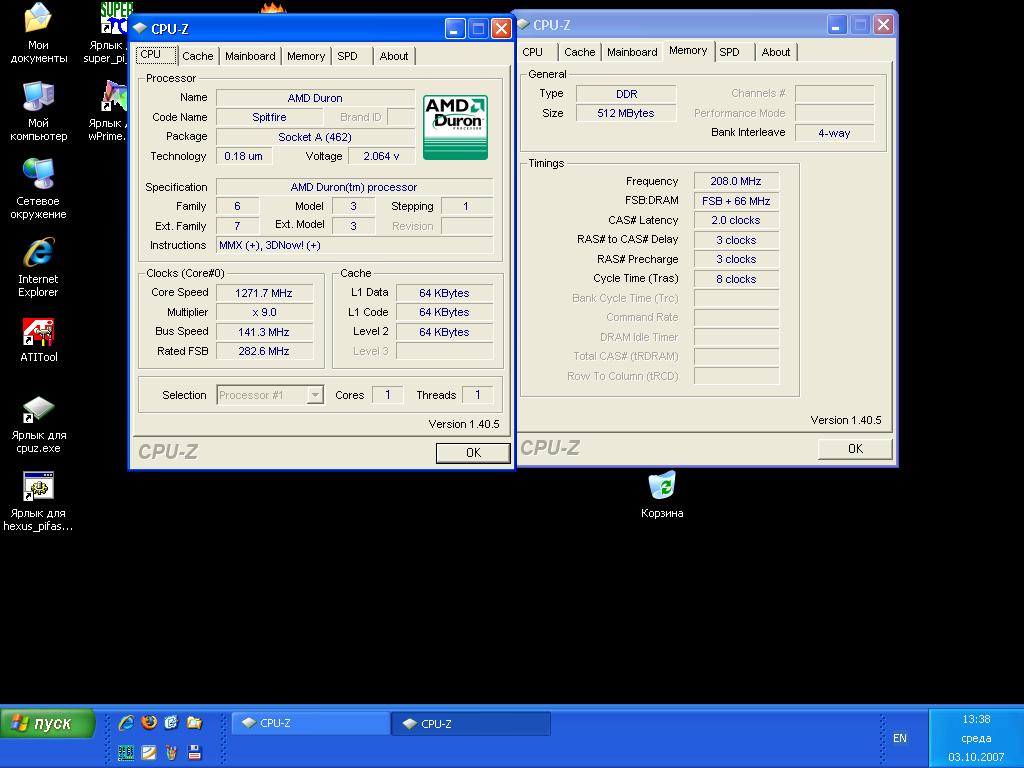Click the notepad quick launch icon
Screen dimensions: 1024x768
pyautogui.click(x=149, y=752)
